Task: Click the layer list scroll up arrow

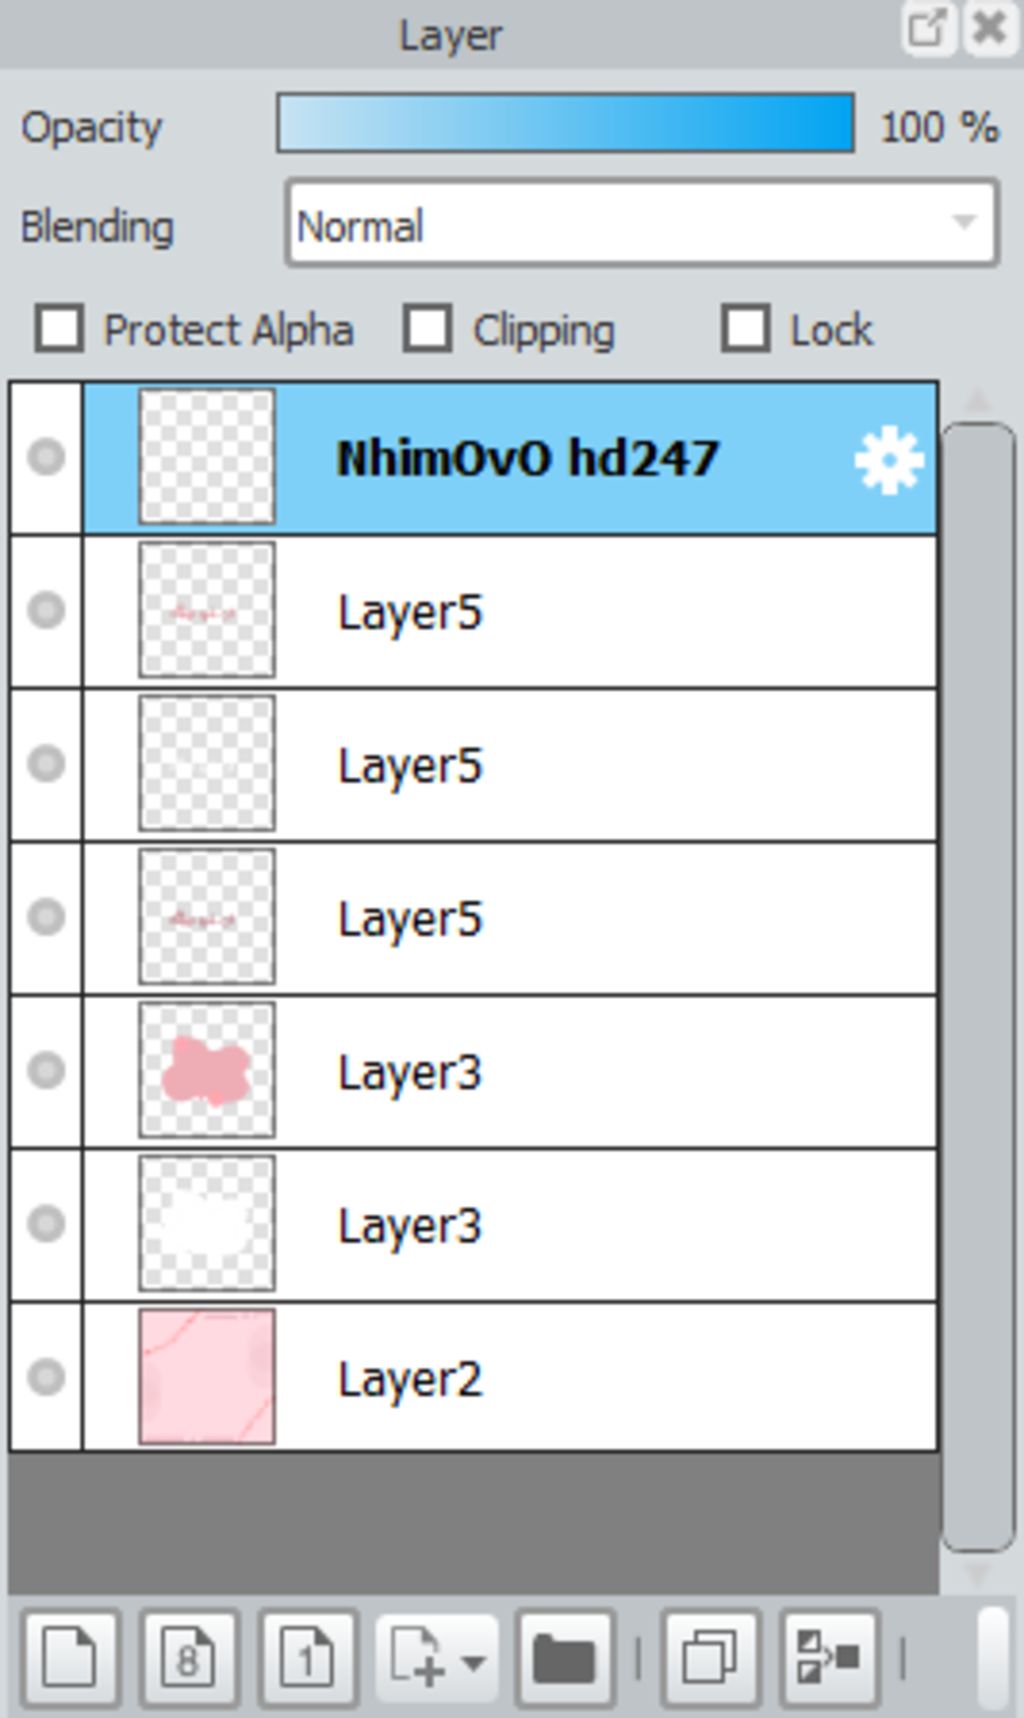Action: pos(978,402)
